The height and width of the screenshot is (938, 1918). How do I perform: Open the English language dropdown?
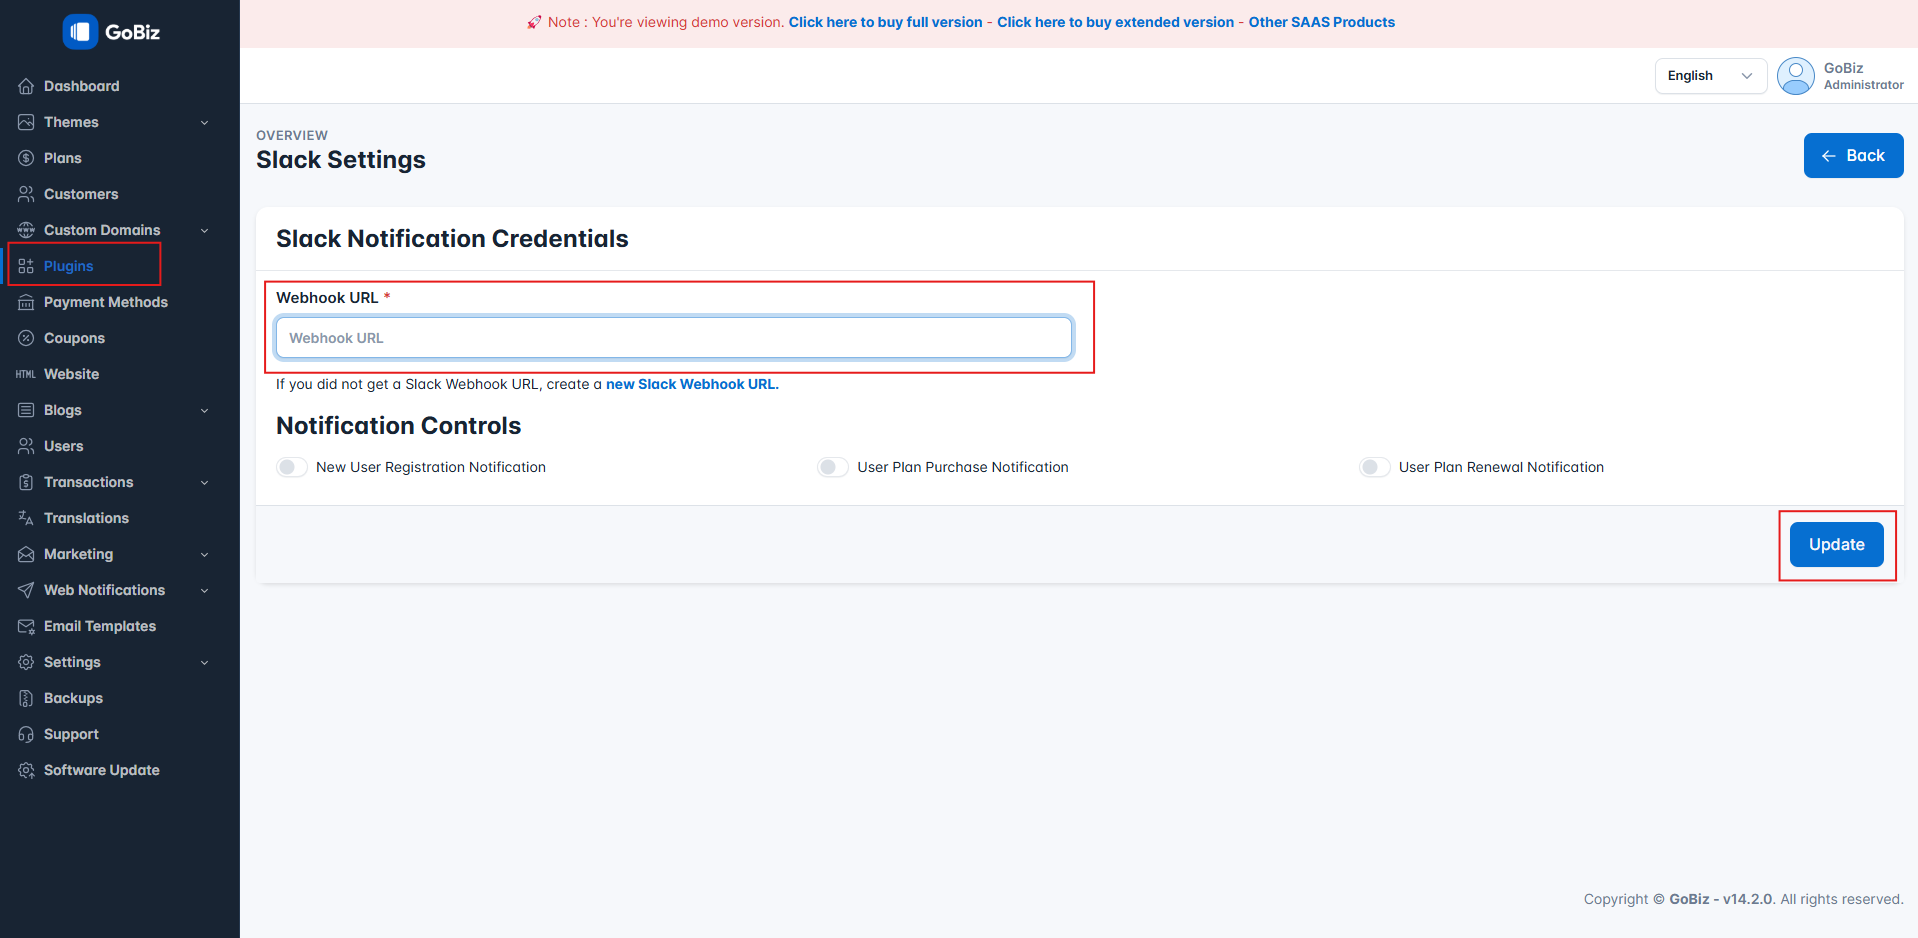(x=1710, y=76)
